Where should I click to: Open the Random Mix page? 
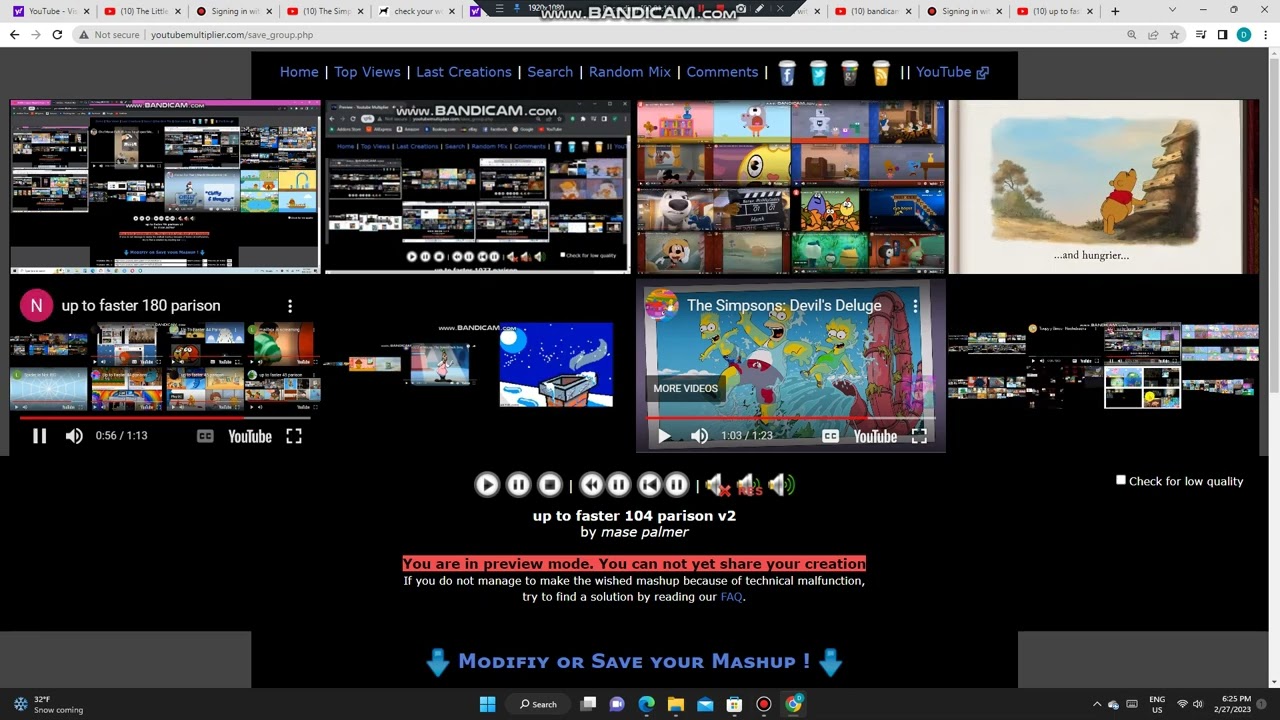tap(630, 72)
